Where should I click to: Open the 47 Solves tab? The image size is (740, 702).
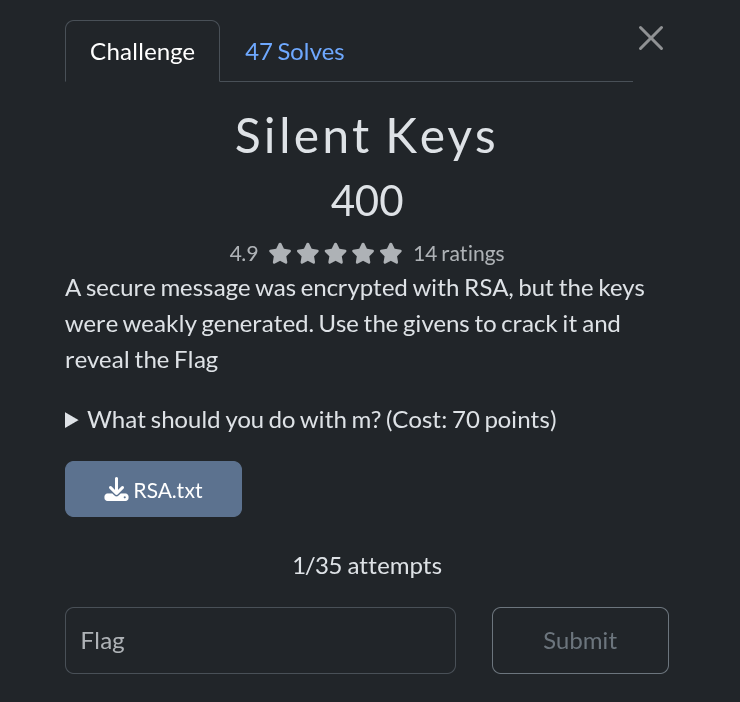pyautogui.click(x=294, y=52)
